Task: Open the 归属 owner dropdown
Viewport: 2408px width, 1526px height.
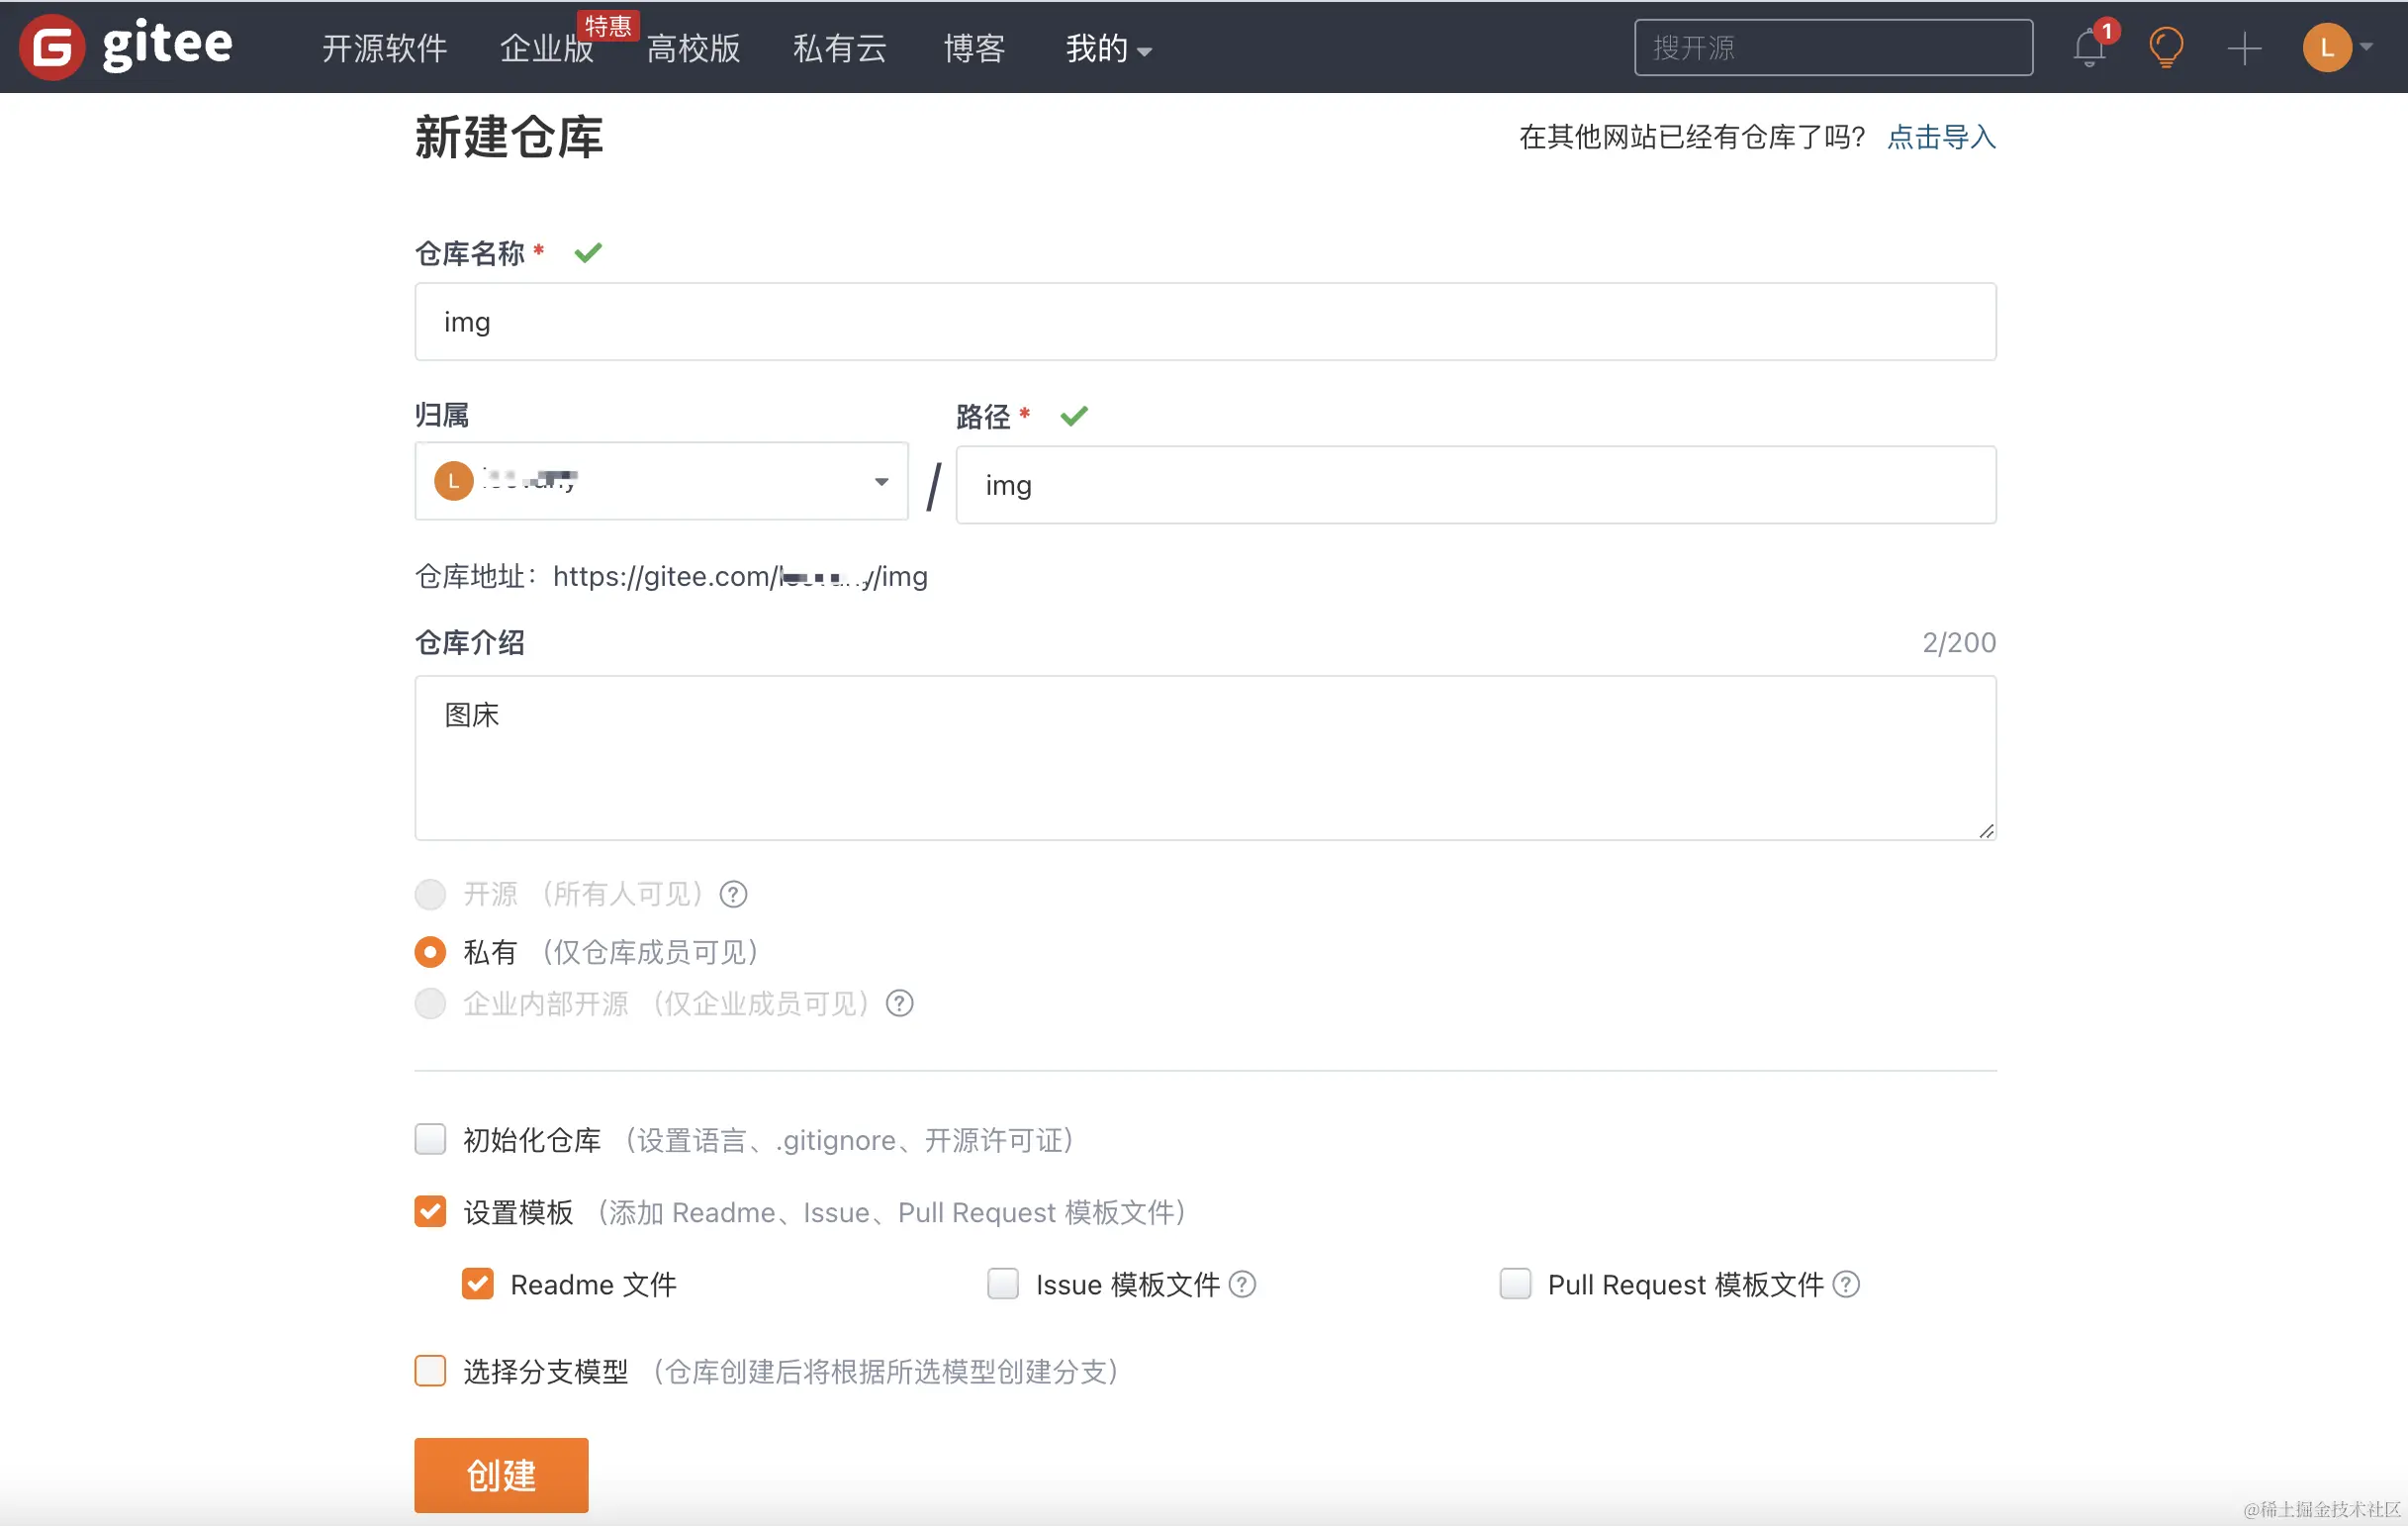Action: pyautogui.click(x=661, y=481)
